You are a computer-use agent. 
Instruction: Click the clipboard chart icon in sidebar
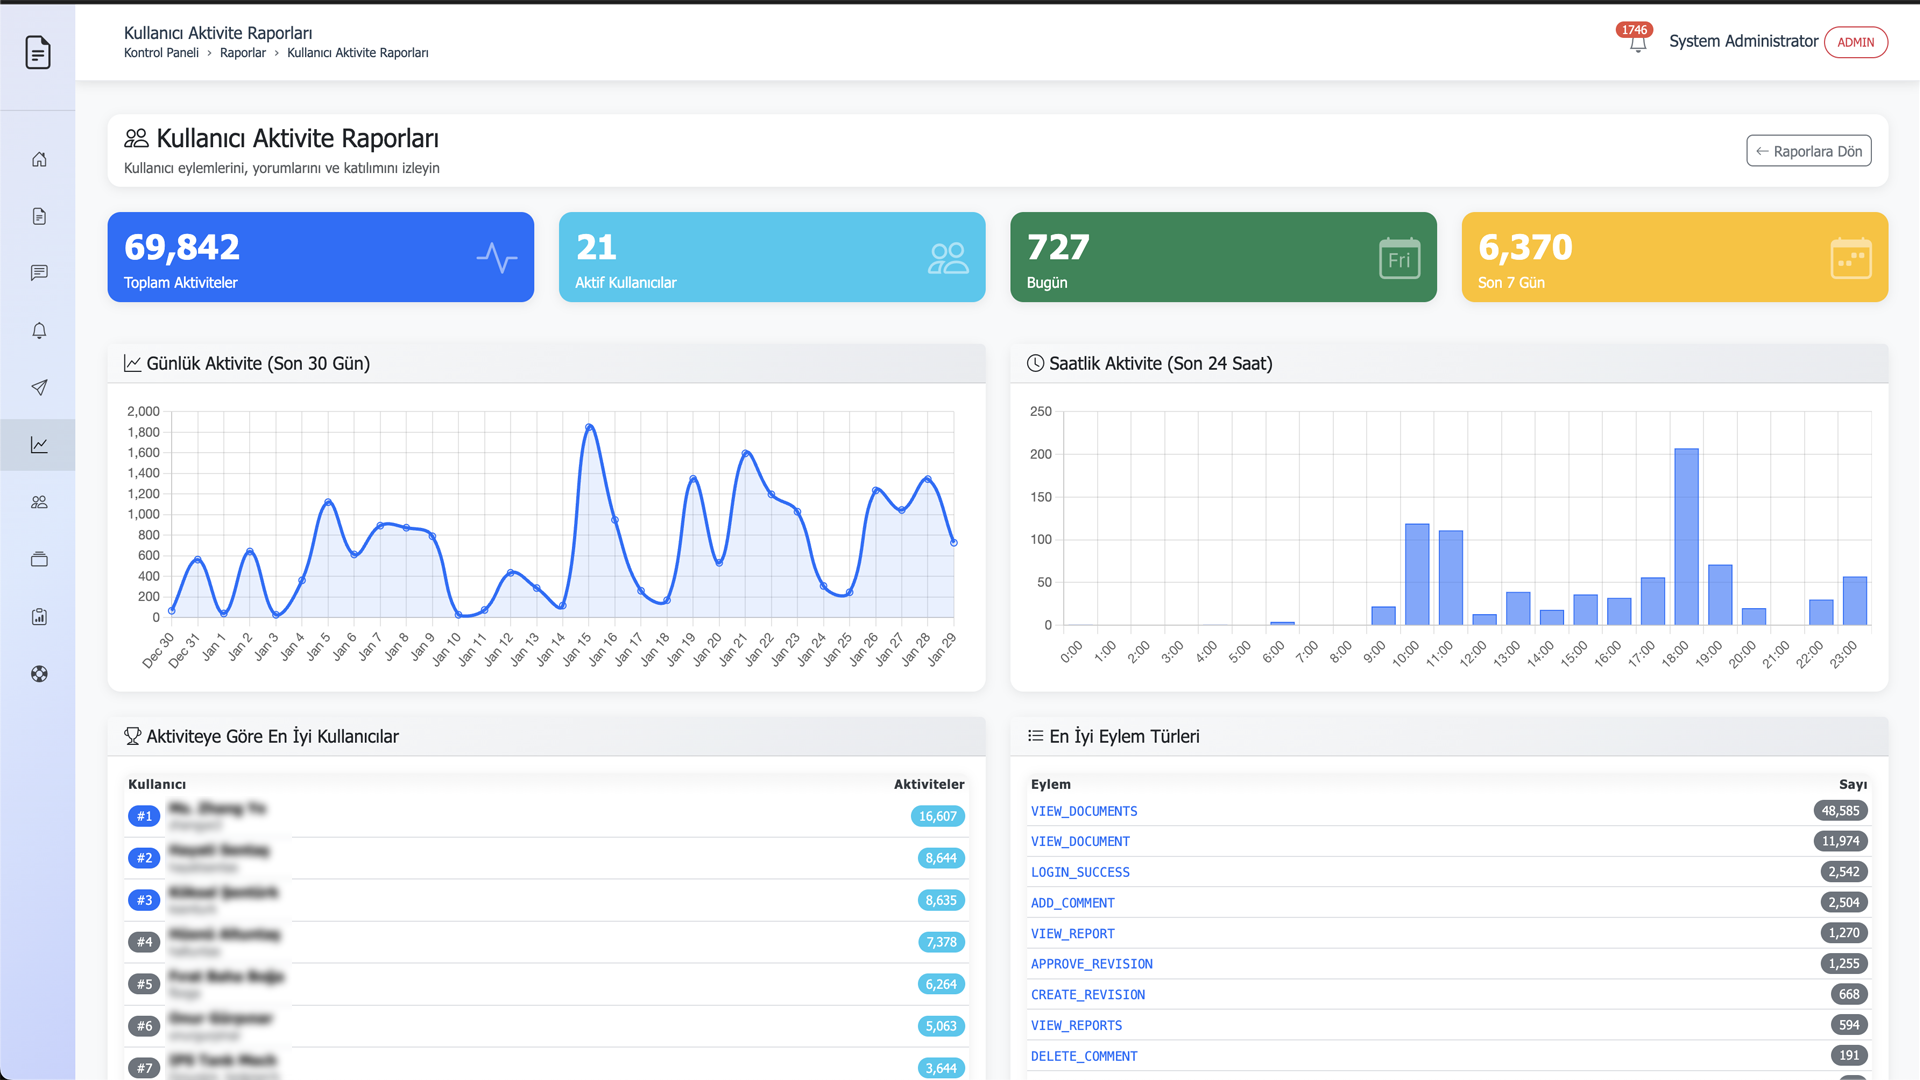click(x=39, y=617)
